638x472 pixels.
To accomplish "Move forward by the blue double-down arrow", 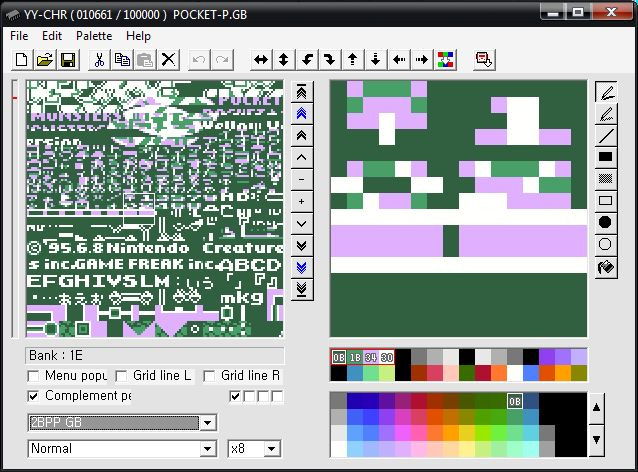I will tap(302, 267).
